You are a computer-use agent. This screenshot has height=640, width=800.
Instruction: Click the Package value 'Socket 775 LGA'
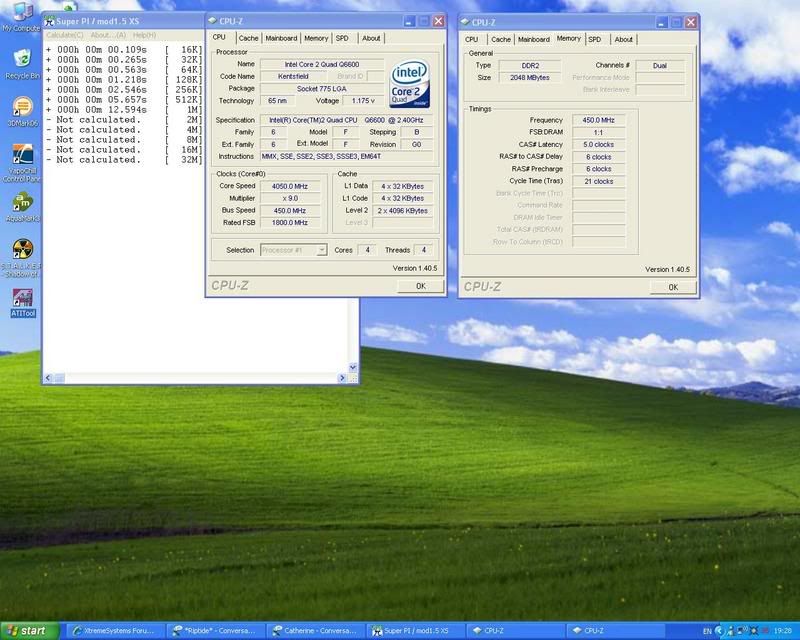pyautogui.click(x=322, y=89)
